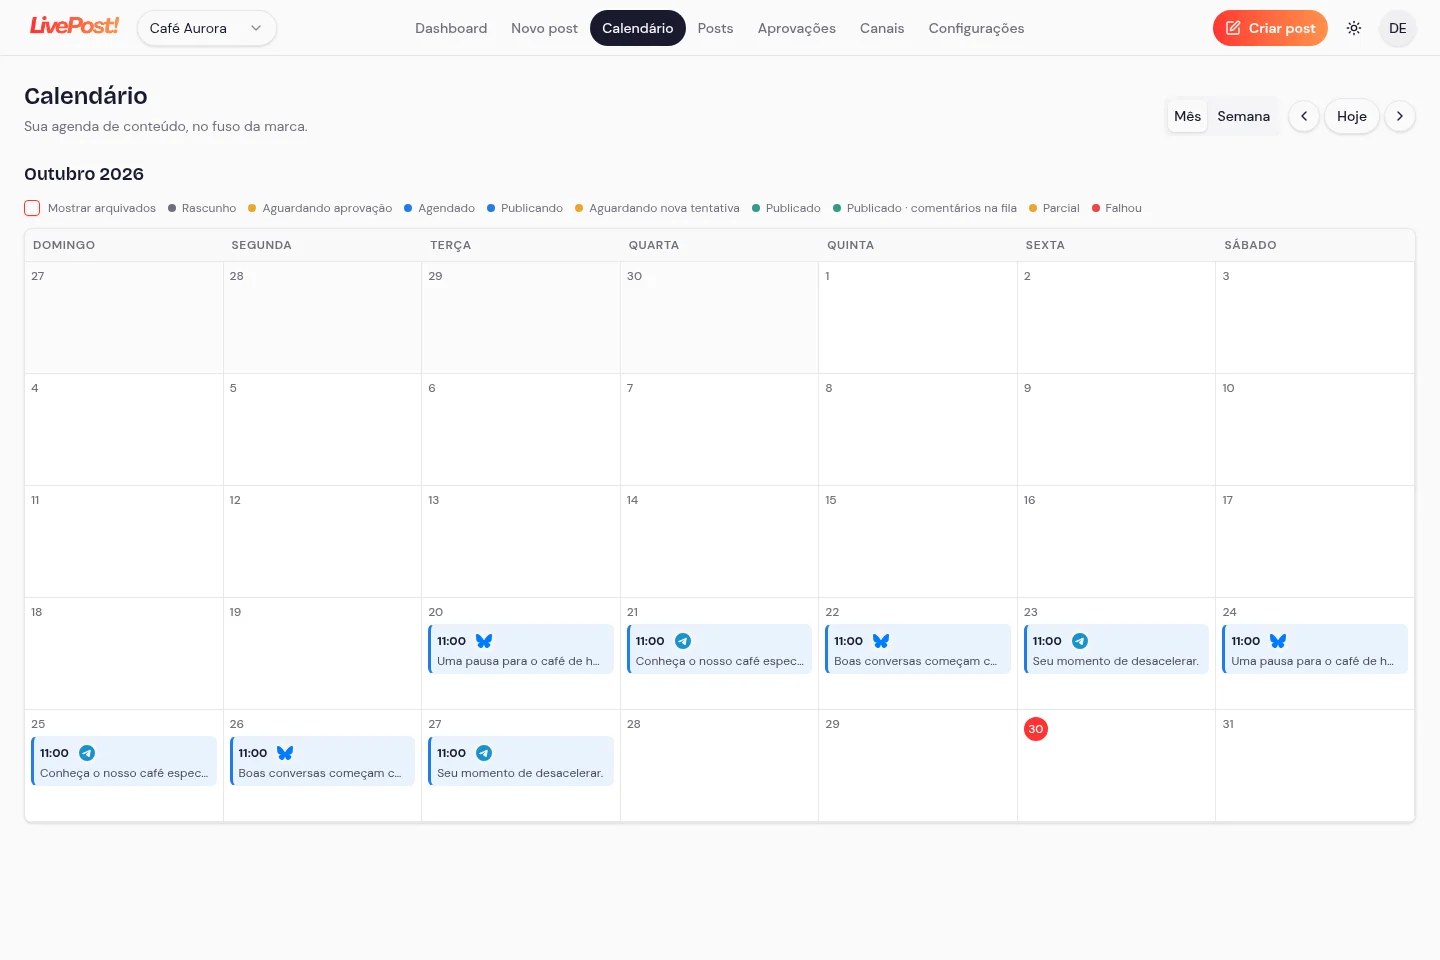This screenshot has width=1440, height=960.
Task: Click the Aguardando aprovação legend label
Action: [x=327, y=208]
